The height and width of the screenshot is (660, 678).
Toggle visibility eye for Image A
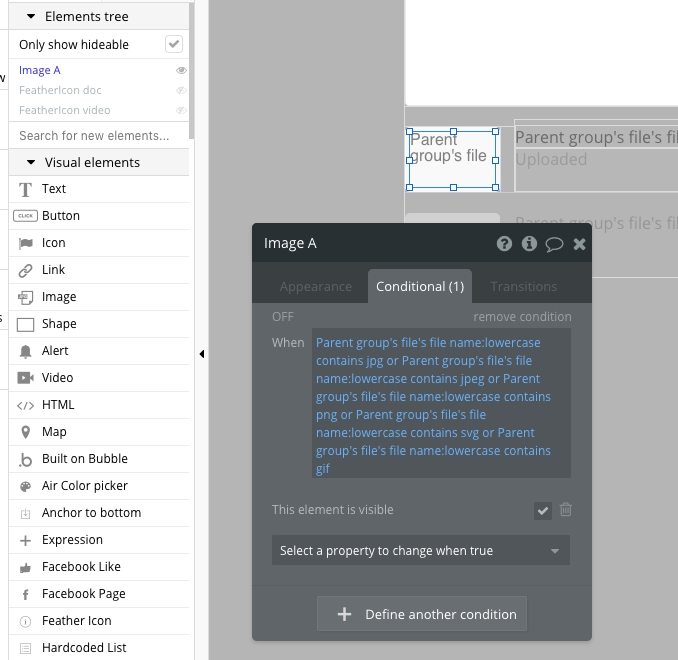click(181, 71)
